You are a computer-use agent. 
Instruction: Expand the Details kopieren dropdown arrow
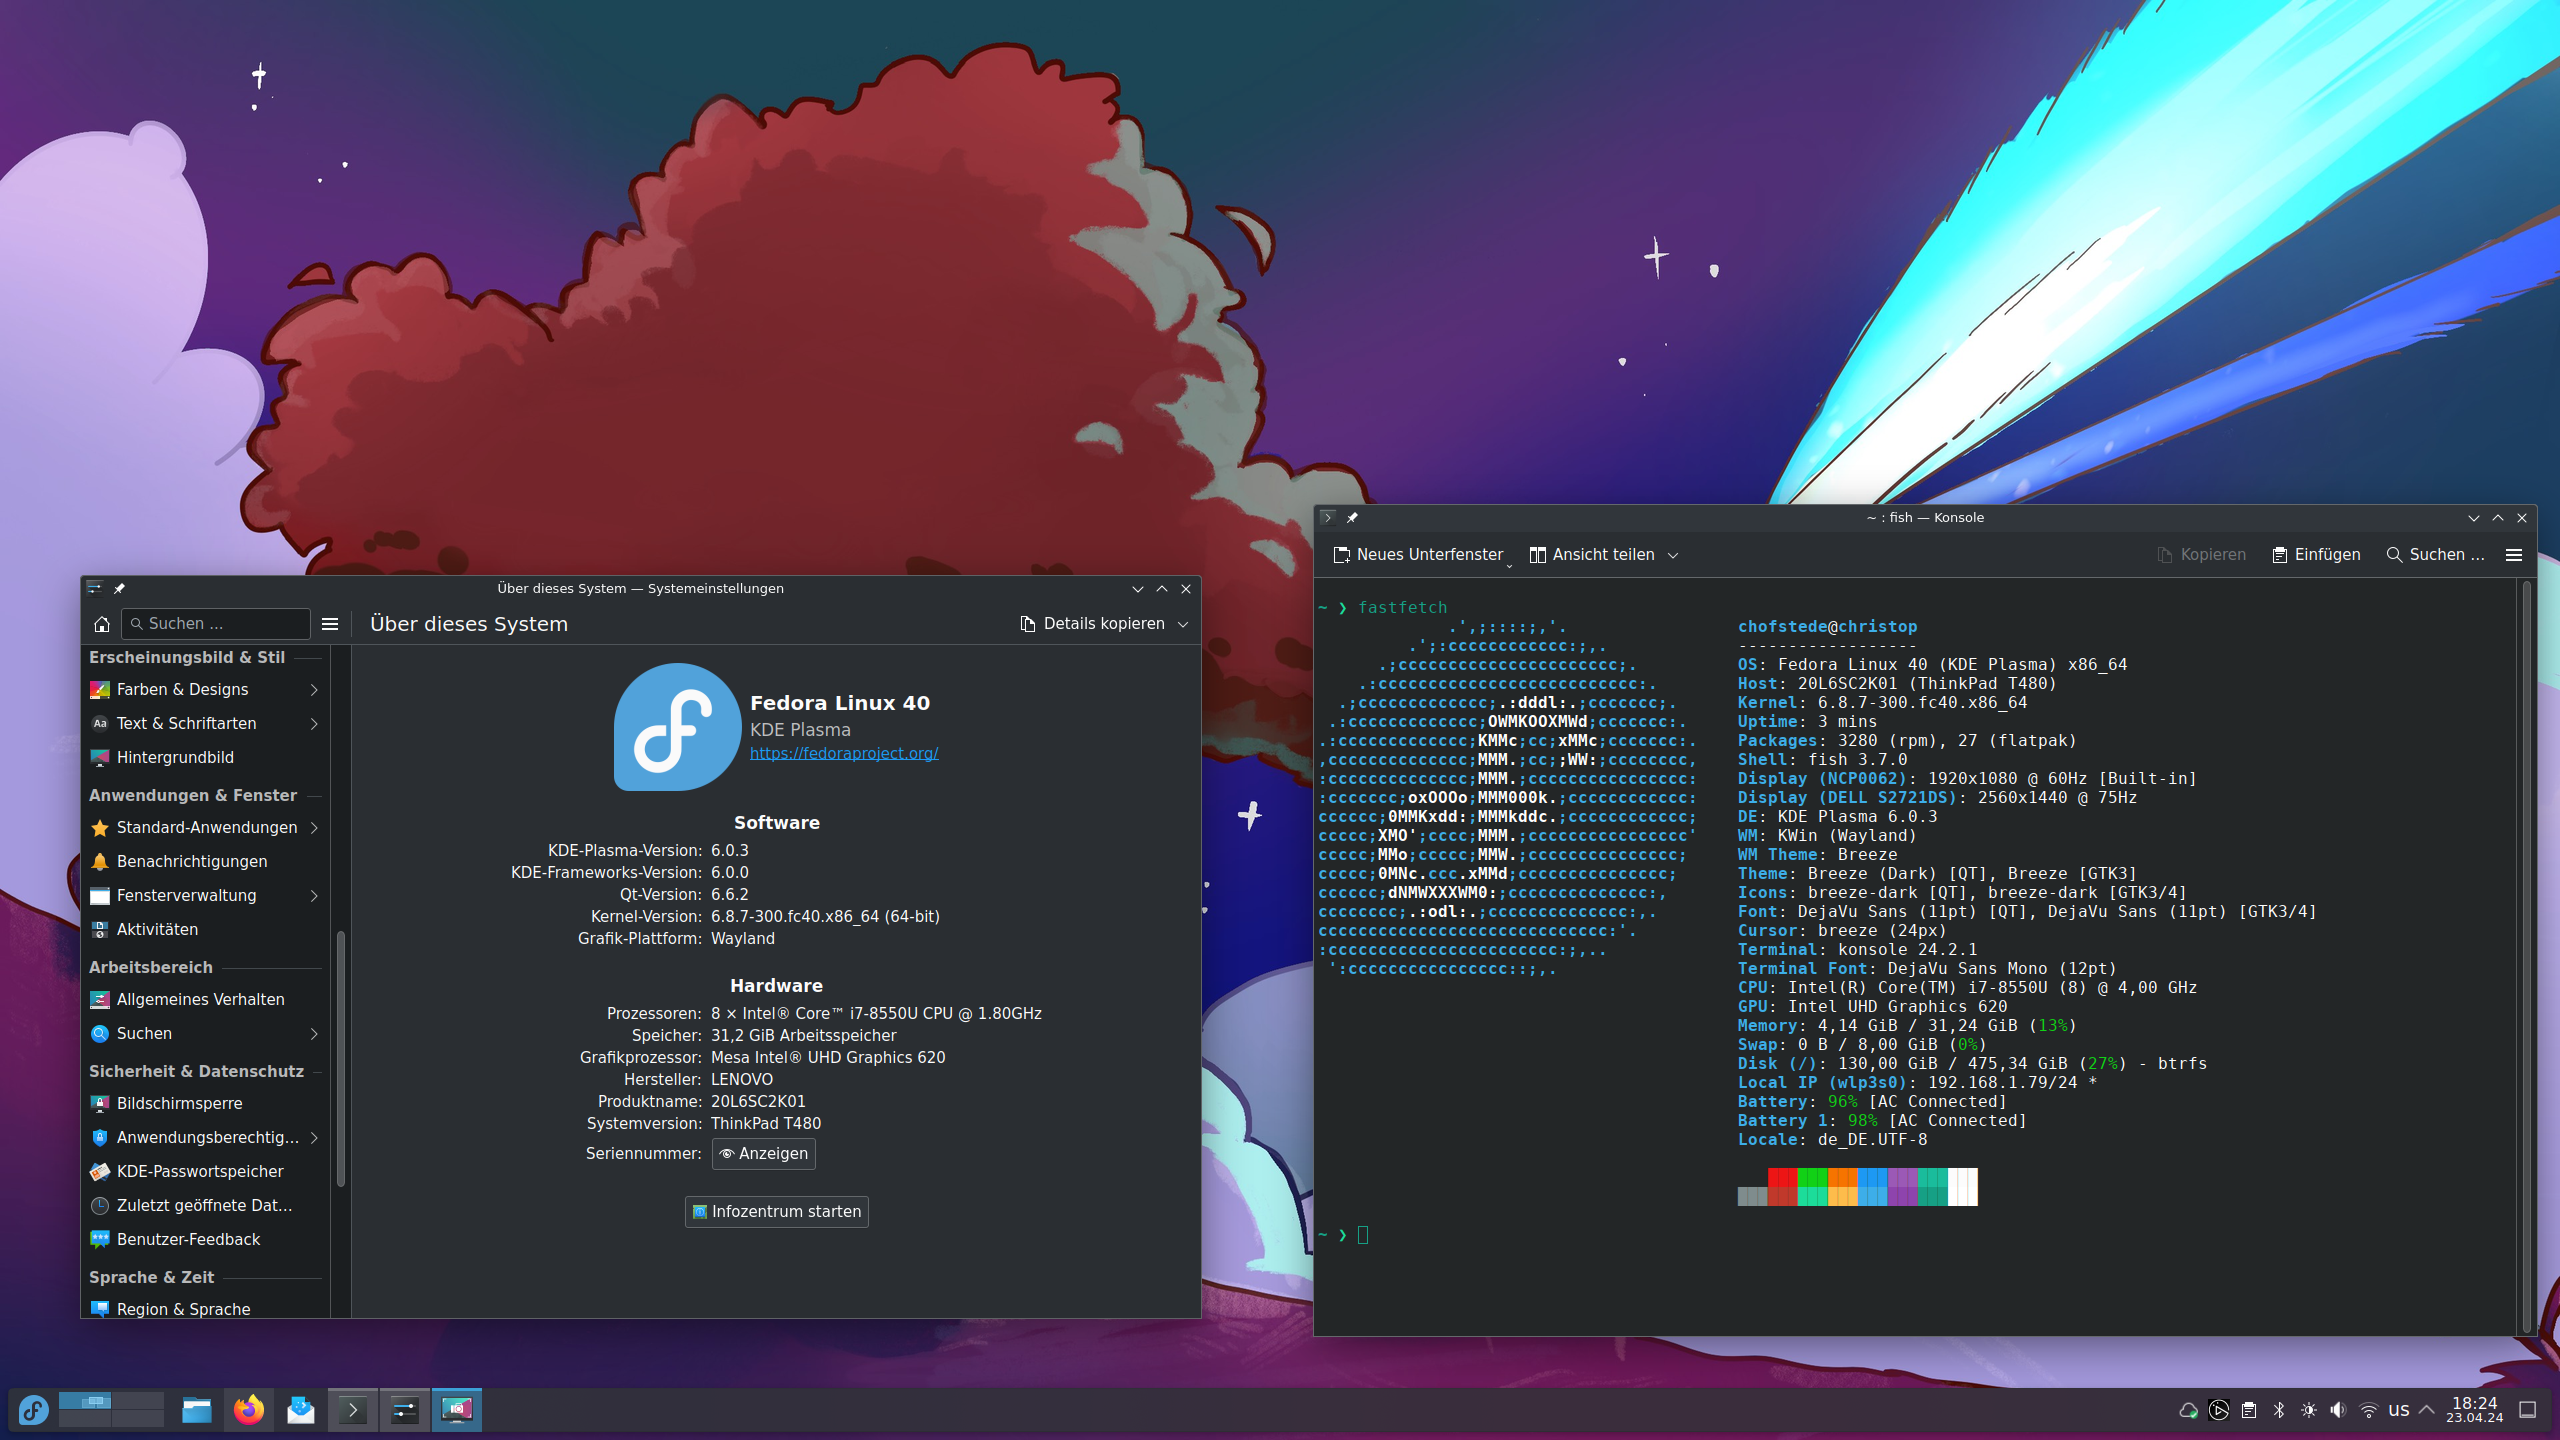[x=1184, y=624]
